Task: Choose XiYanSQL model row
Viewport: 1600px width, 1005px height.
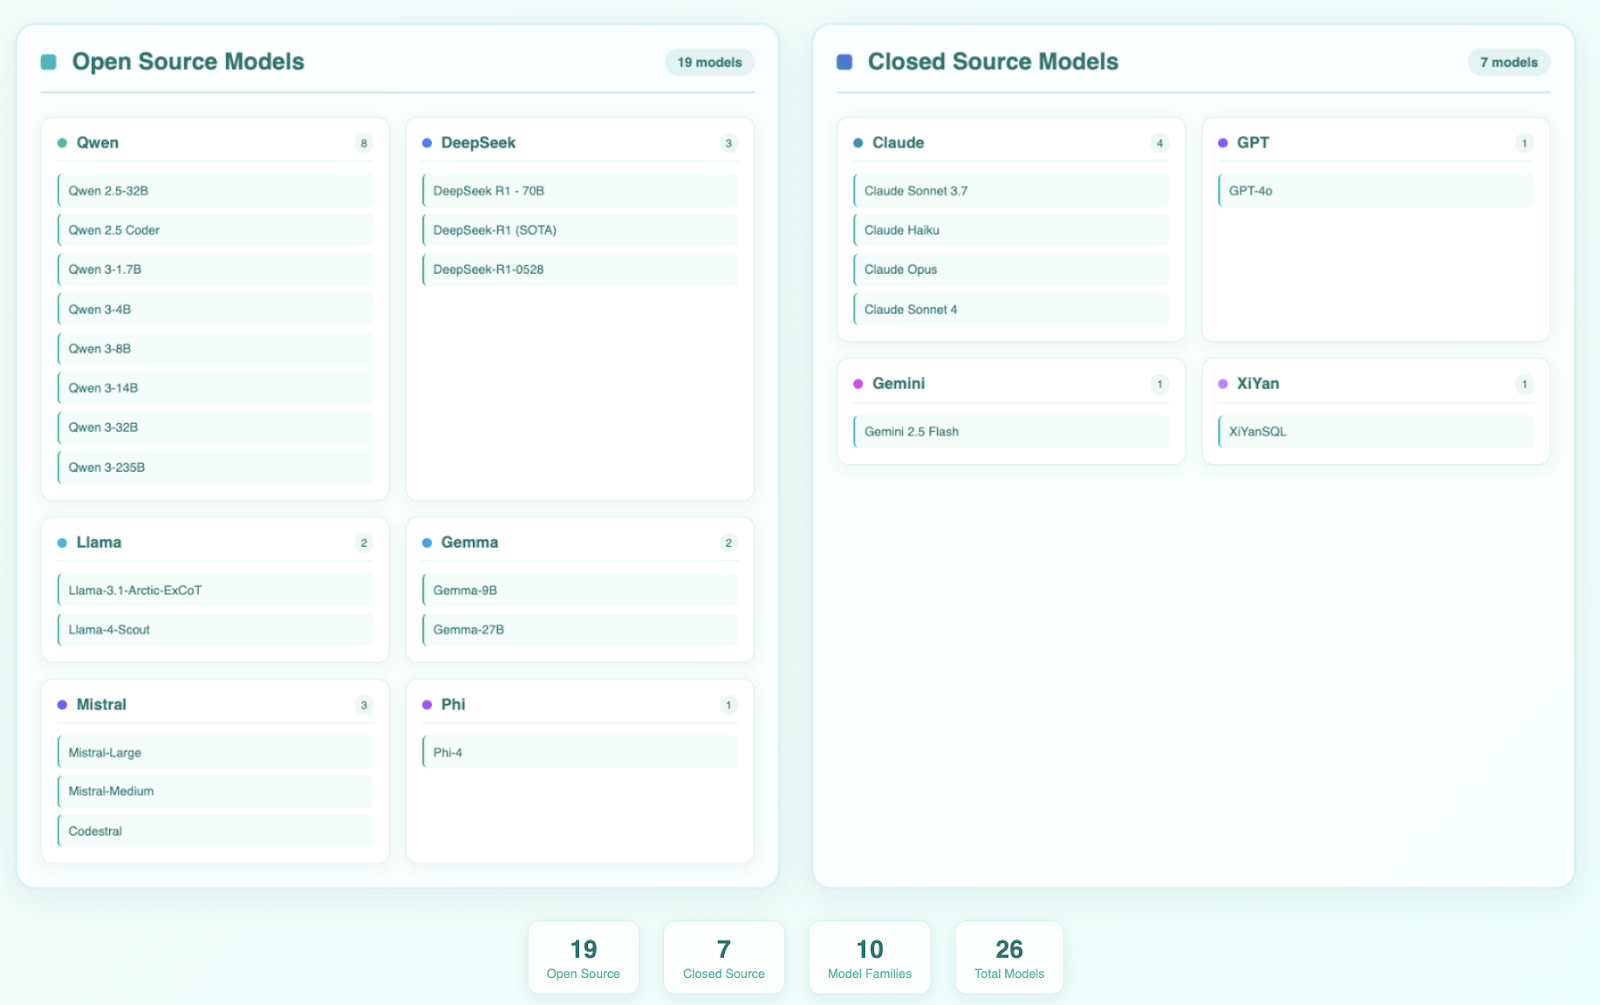Action: 1376,432
